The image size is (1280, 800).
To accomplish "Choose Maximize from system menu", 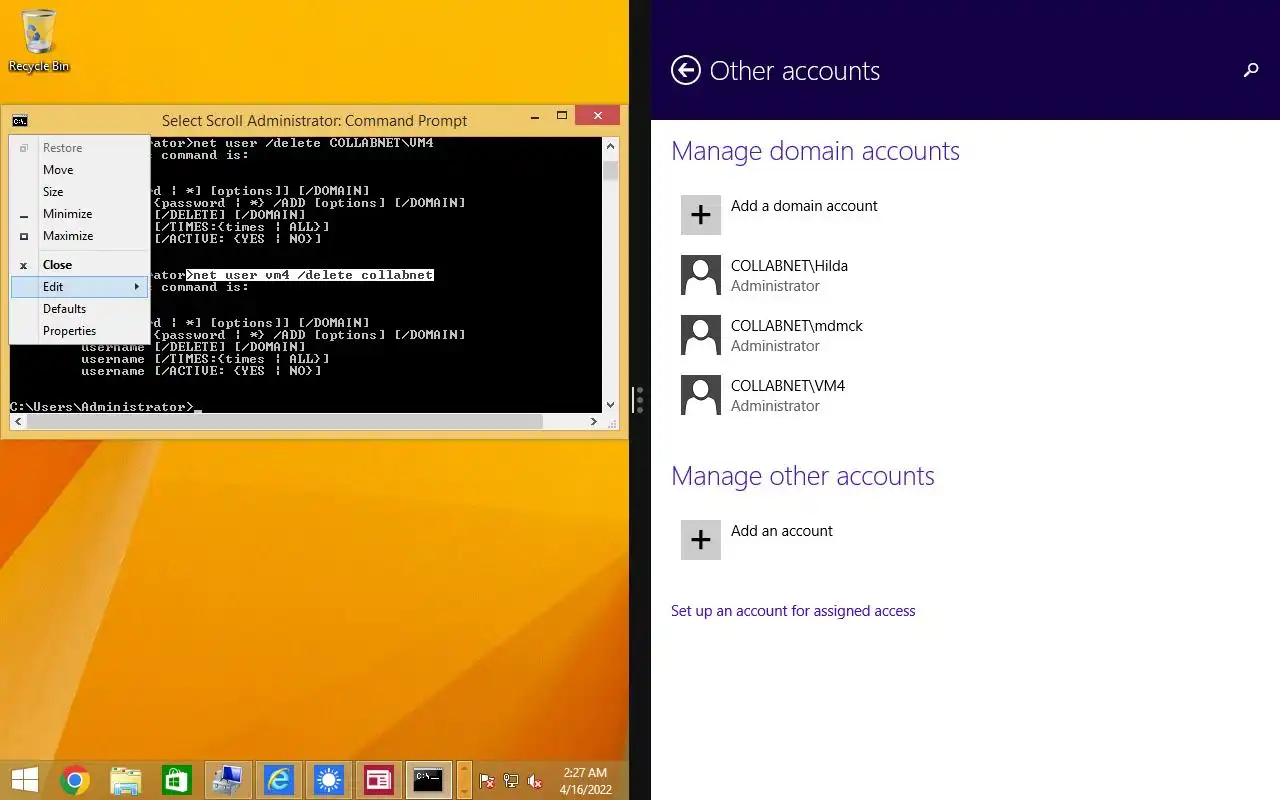I will 80,236.
